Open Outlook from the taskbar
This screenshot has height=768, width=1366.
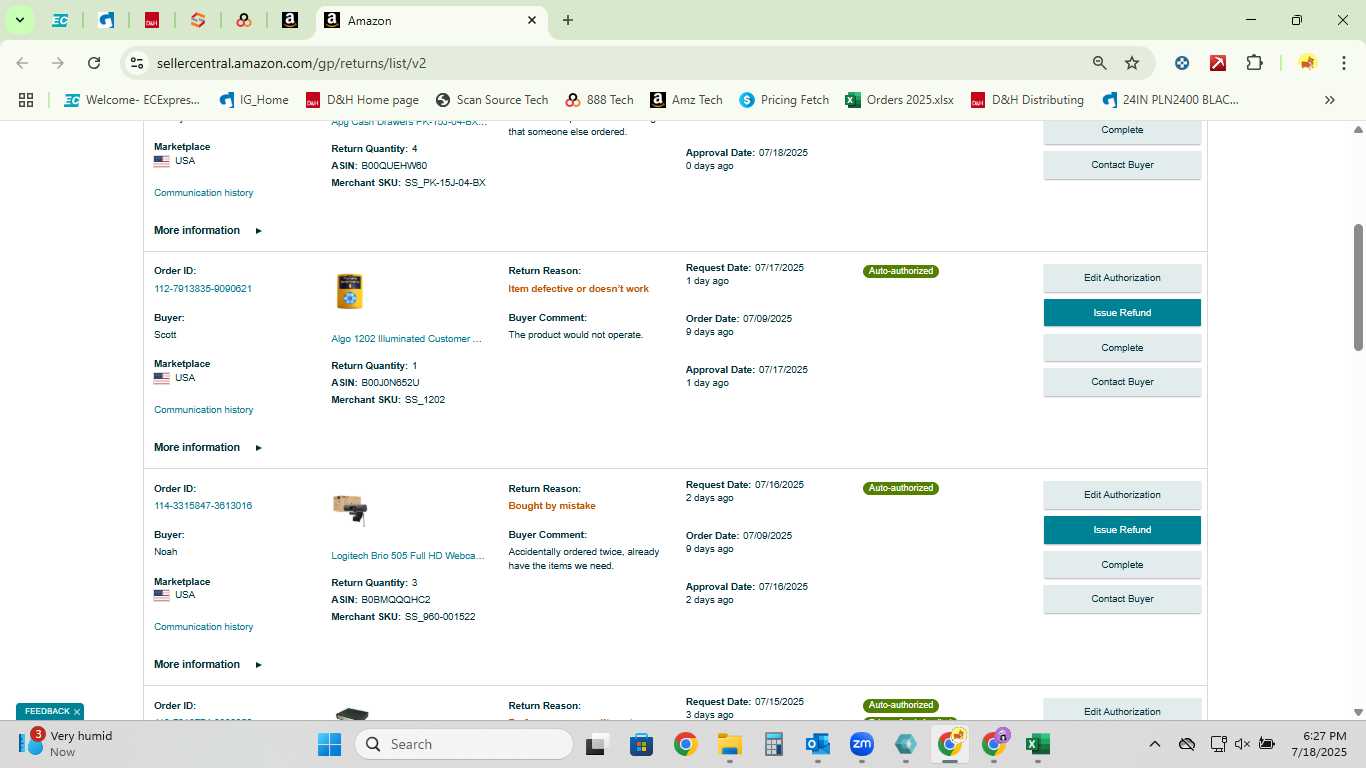[817, 744]
